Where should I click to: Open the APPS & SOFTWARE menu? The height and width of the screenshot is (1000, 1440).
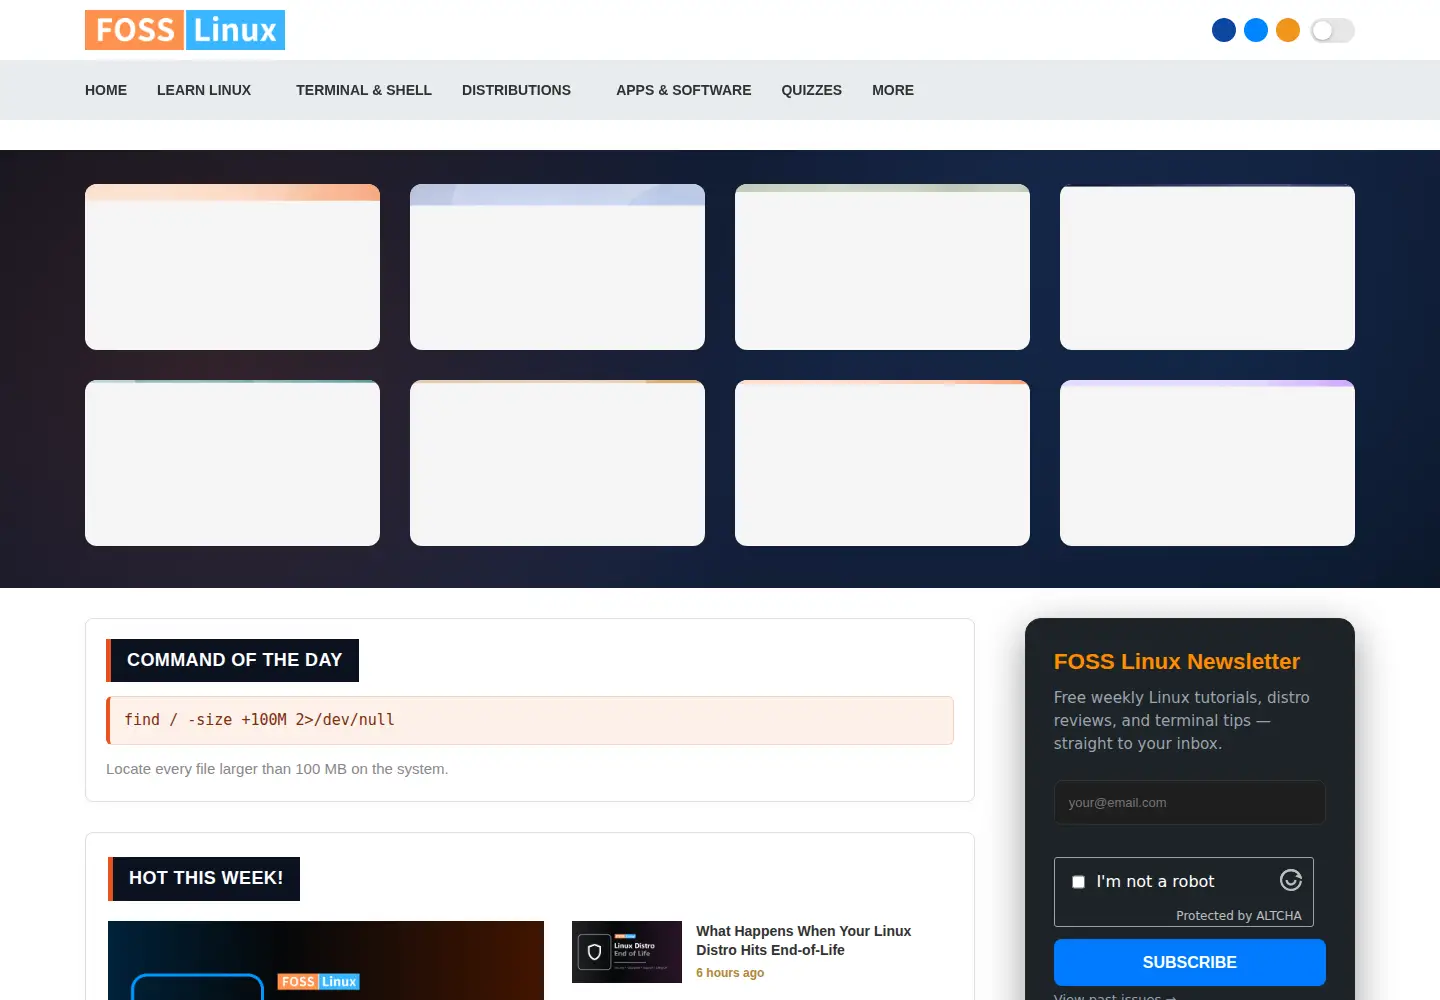tap(684, 90)
